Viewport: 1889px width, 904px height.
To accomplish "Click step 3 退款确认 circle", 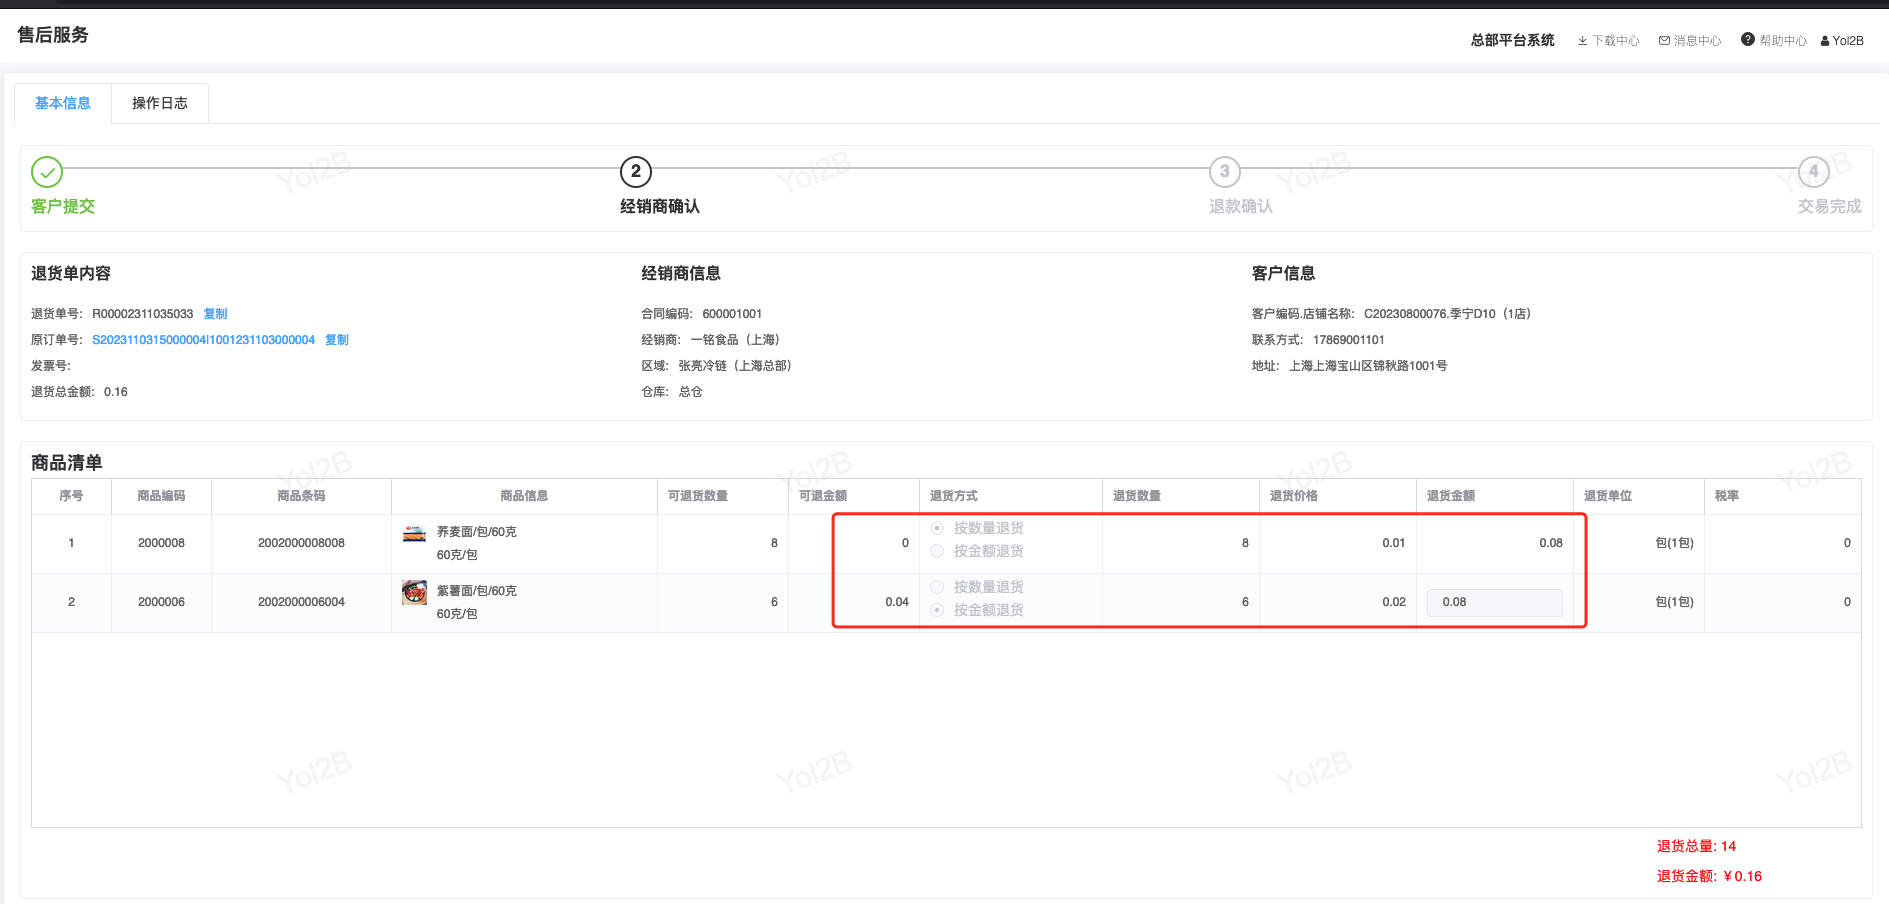I will coord(1225,172).
